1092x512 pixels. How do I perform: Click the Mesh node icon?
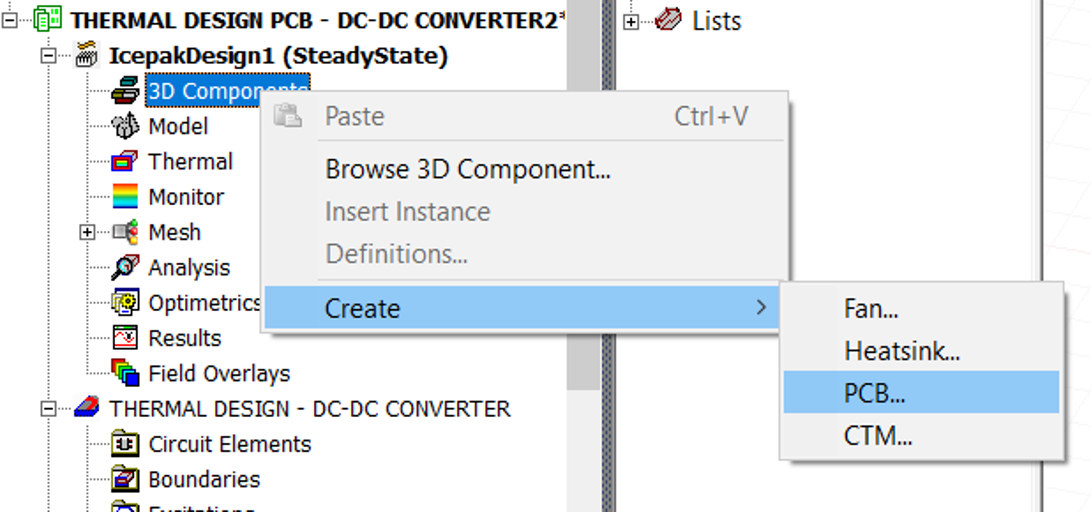click(x=125, y=232)
